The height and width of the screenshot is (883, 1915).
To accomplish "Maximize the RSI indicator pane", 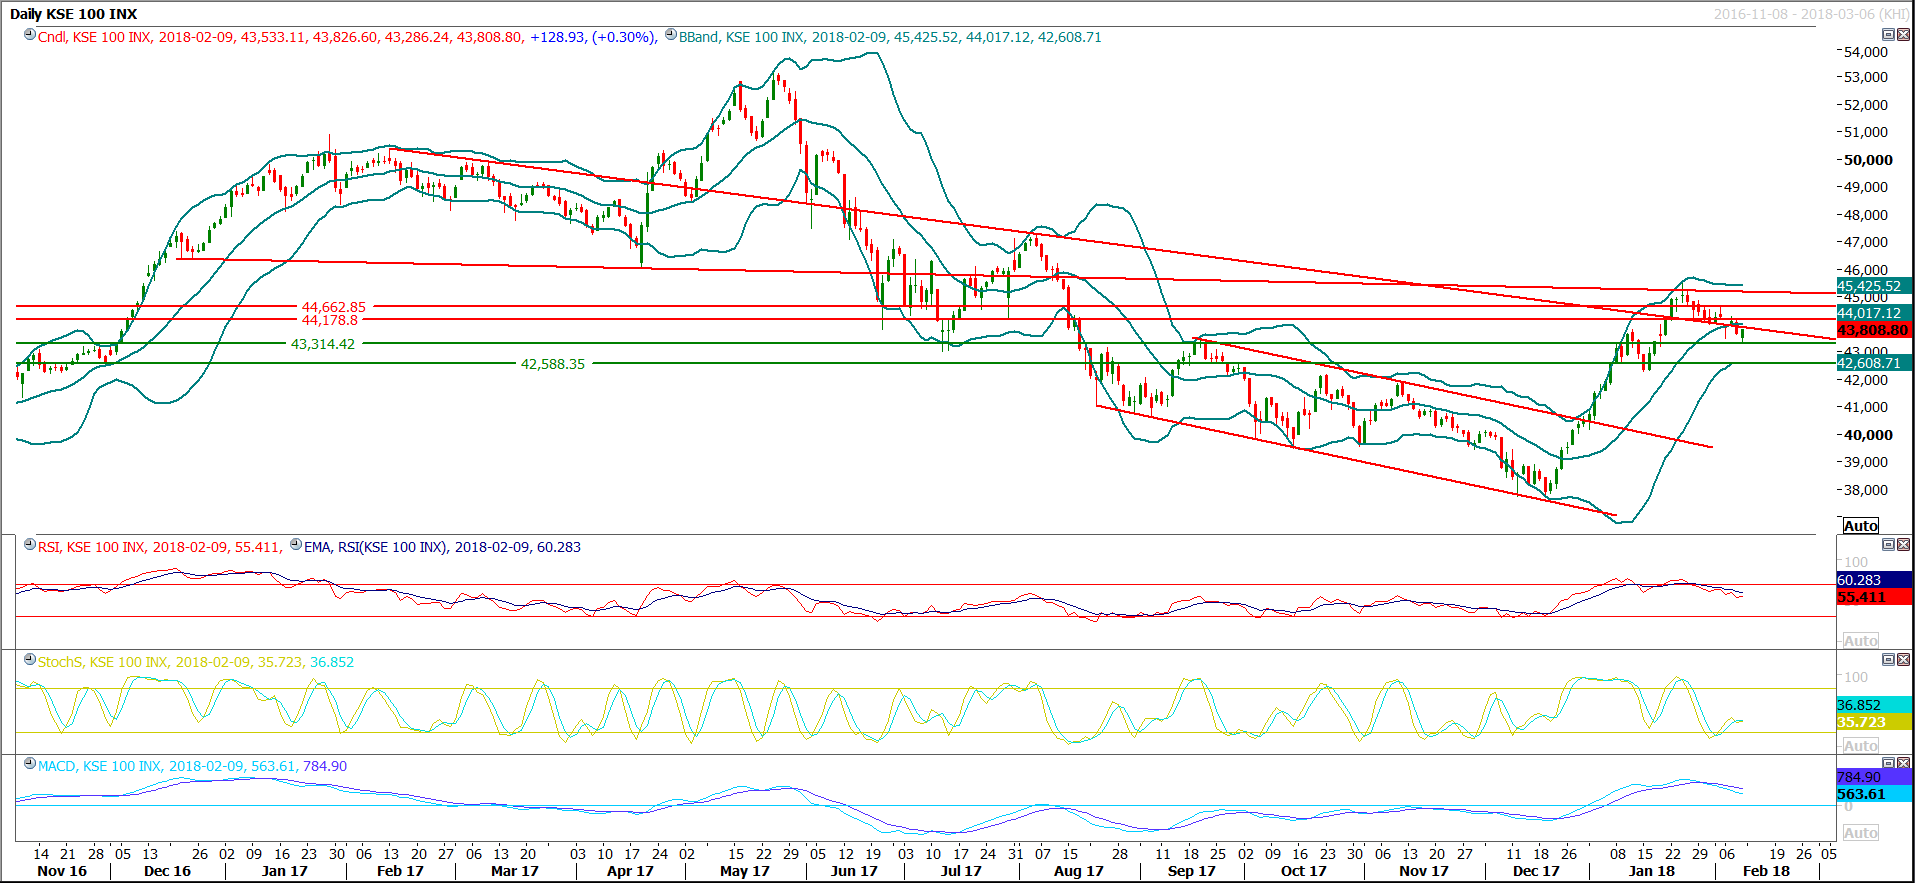I will (x=1888, y=545).
